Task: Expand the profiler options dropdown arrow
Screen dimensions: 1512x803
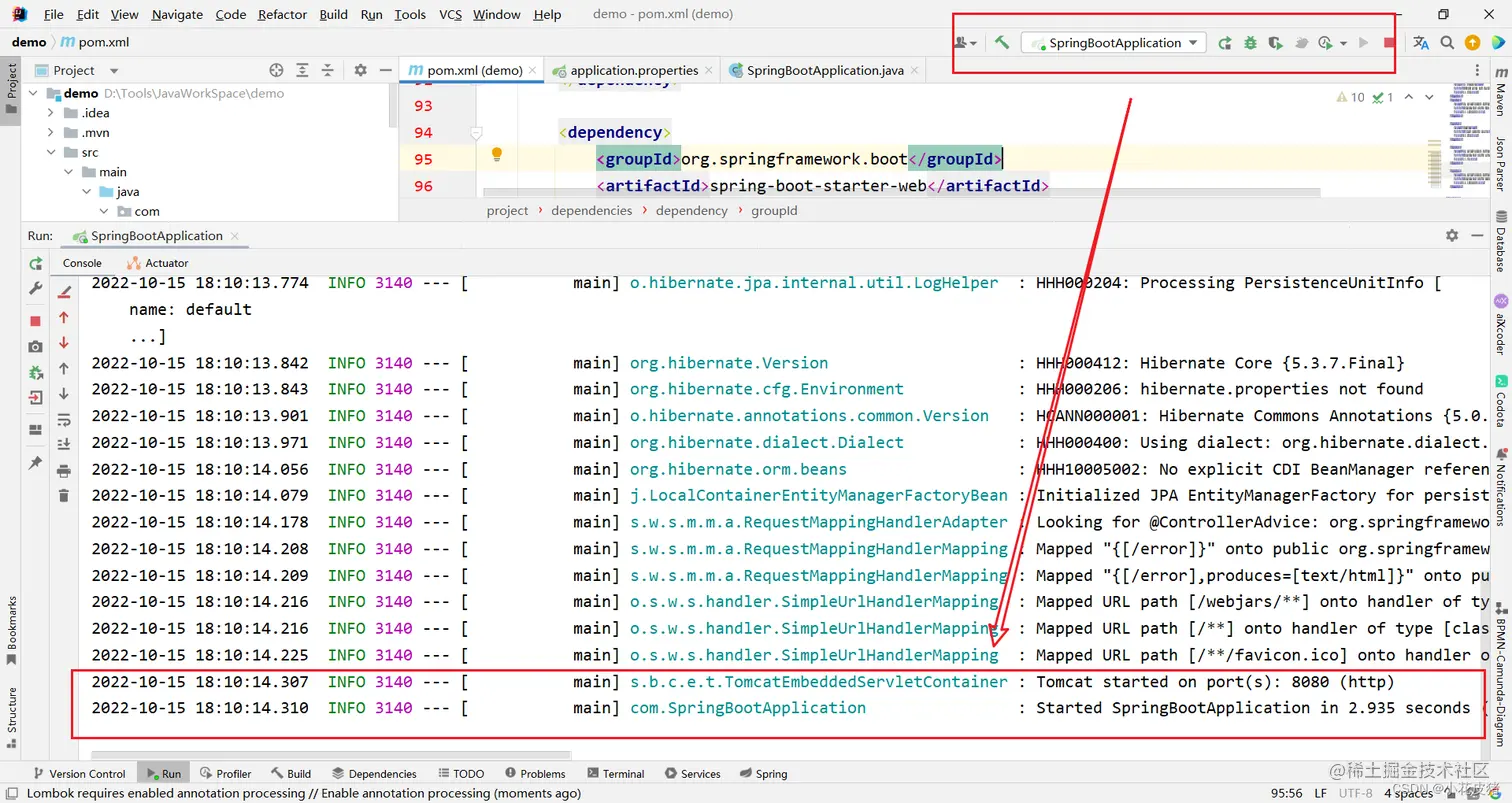Action: pos(1343,43)
